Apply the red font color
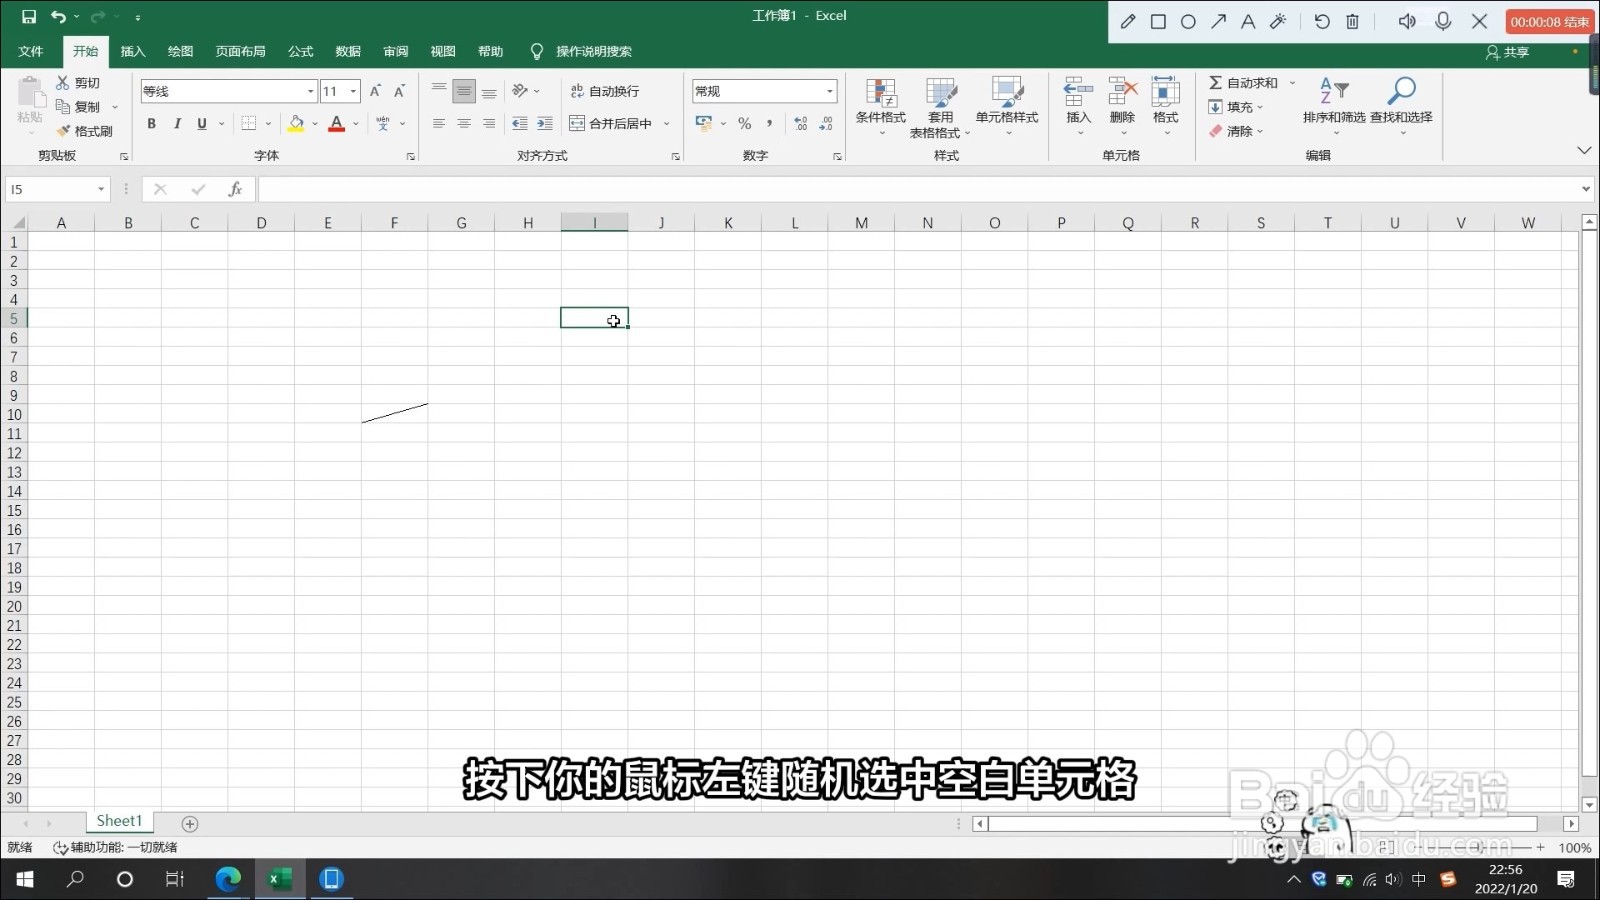This screenshot has width=1600, height=900. pos(337,123)
